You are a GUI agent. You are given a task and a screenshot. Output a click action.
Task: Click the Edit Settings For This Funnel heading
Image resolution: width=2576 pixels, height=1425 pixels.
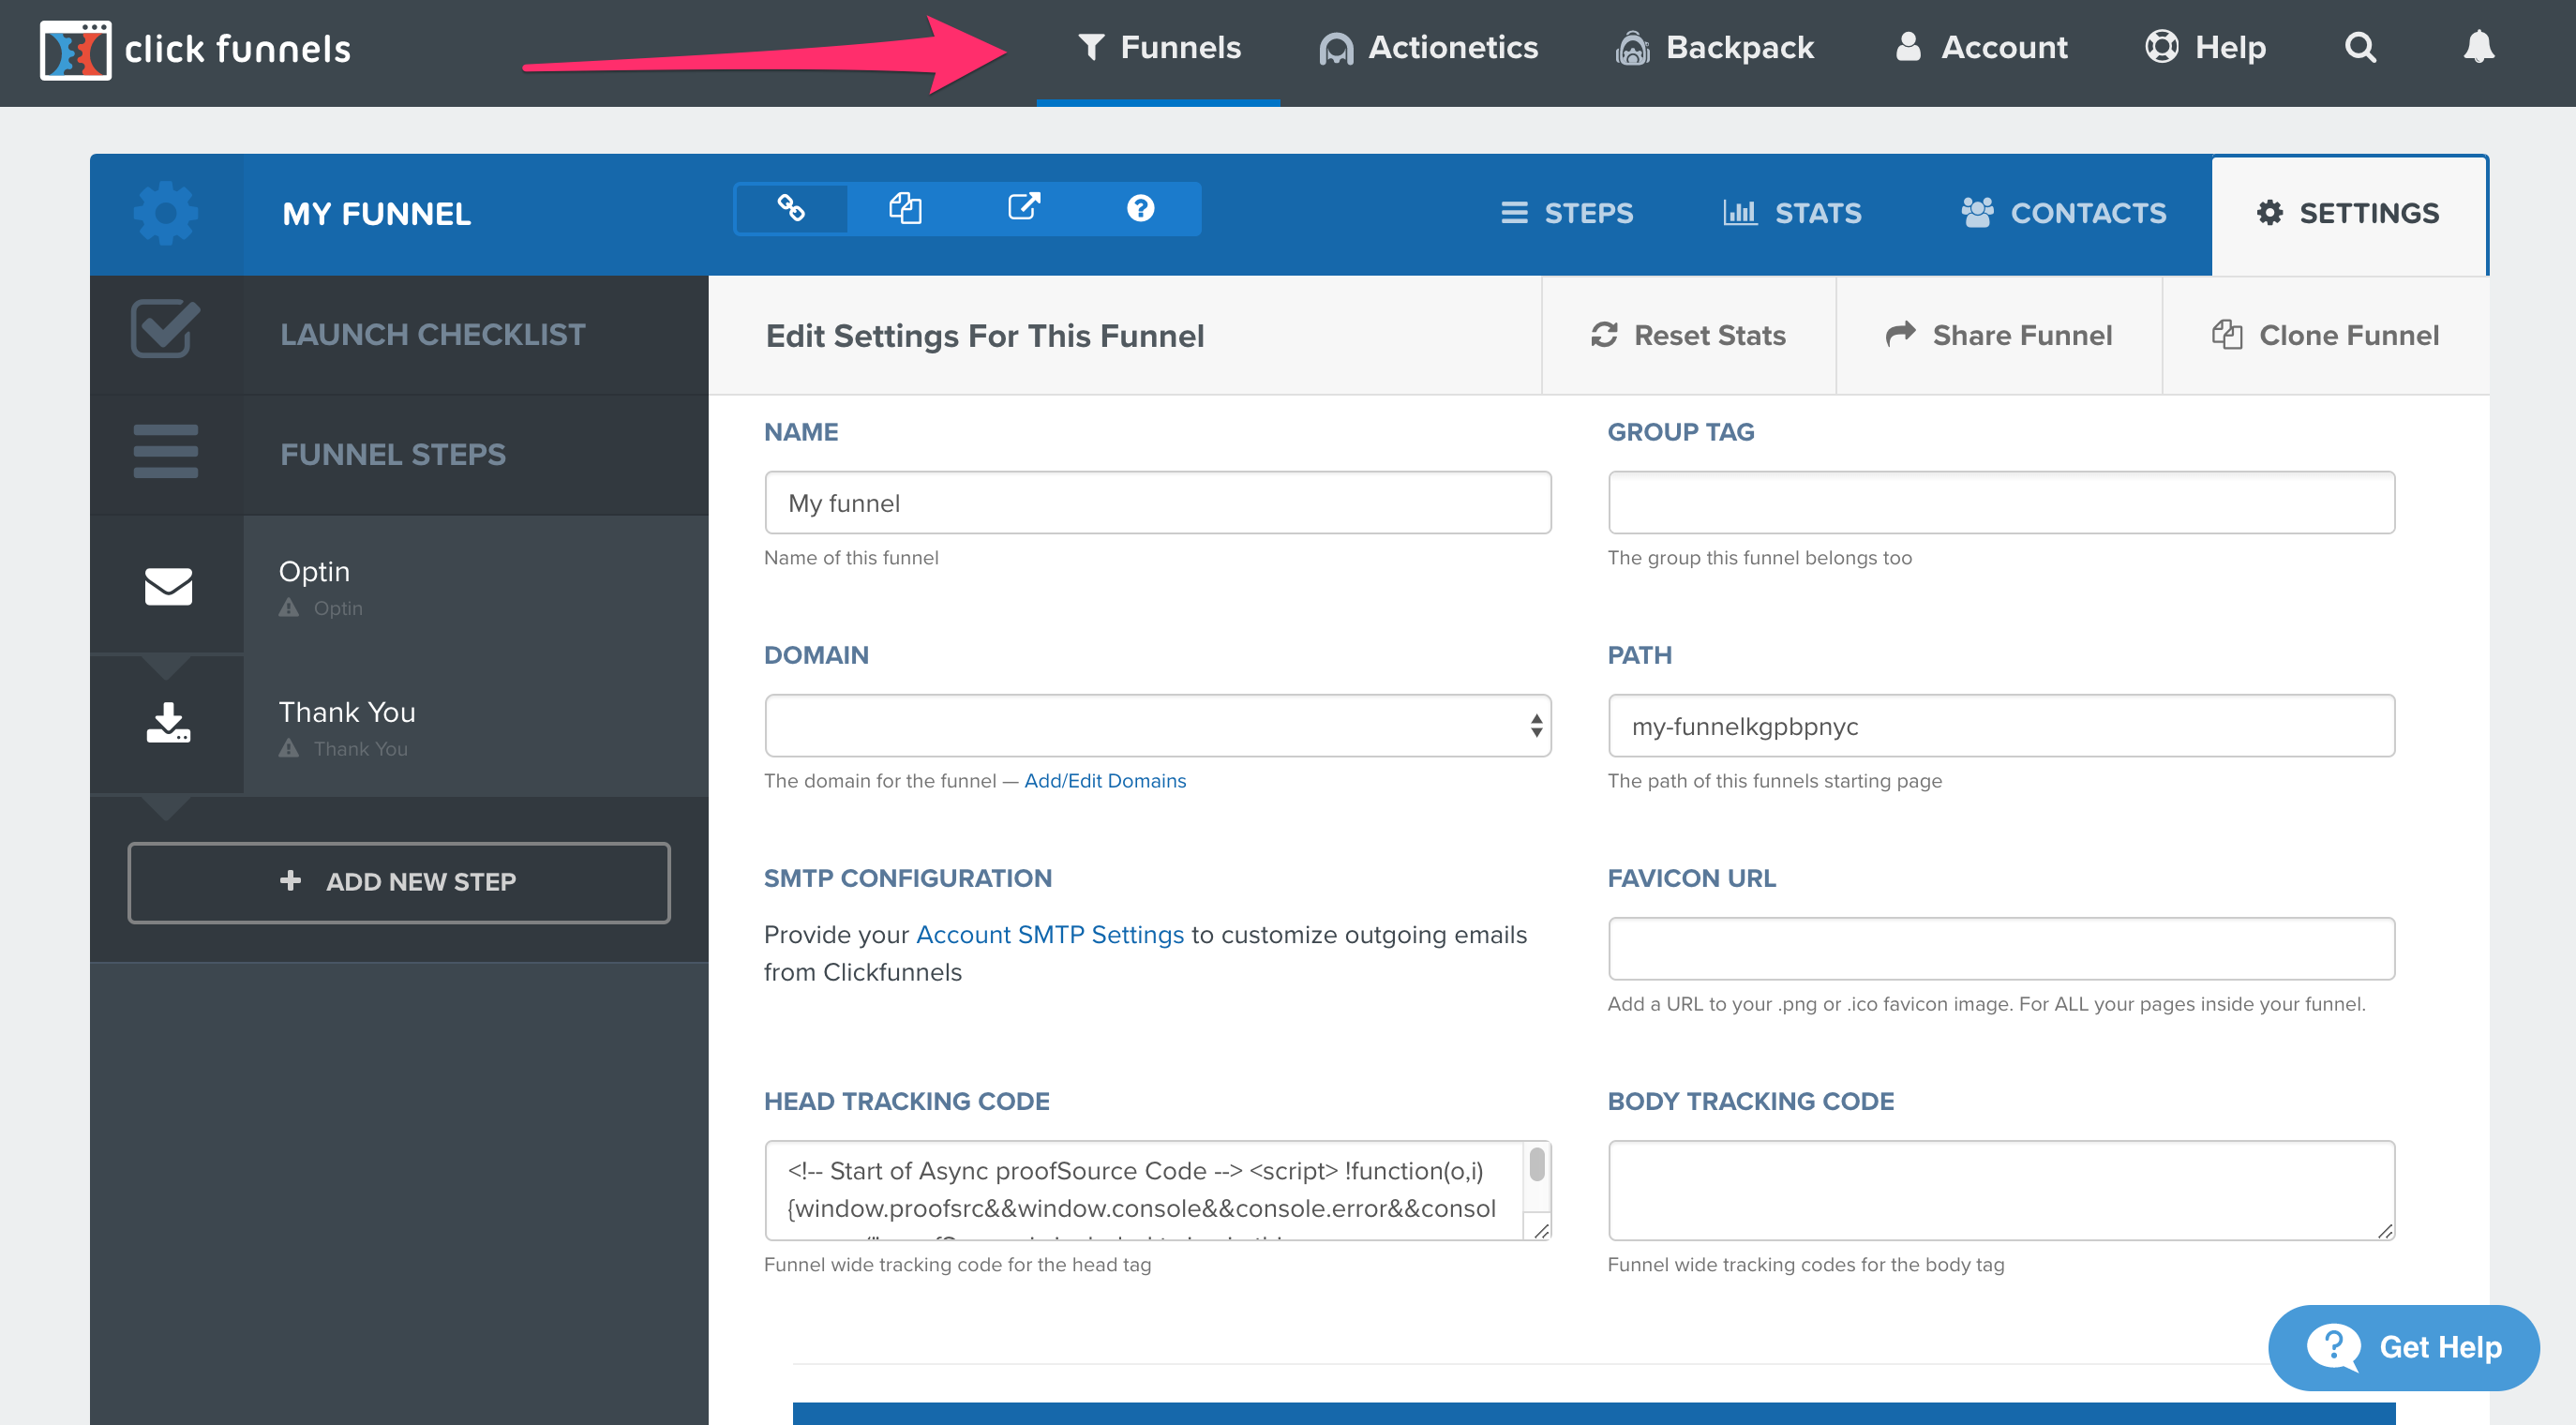985,336
